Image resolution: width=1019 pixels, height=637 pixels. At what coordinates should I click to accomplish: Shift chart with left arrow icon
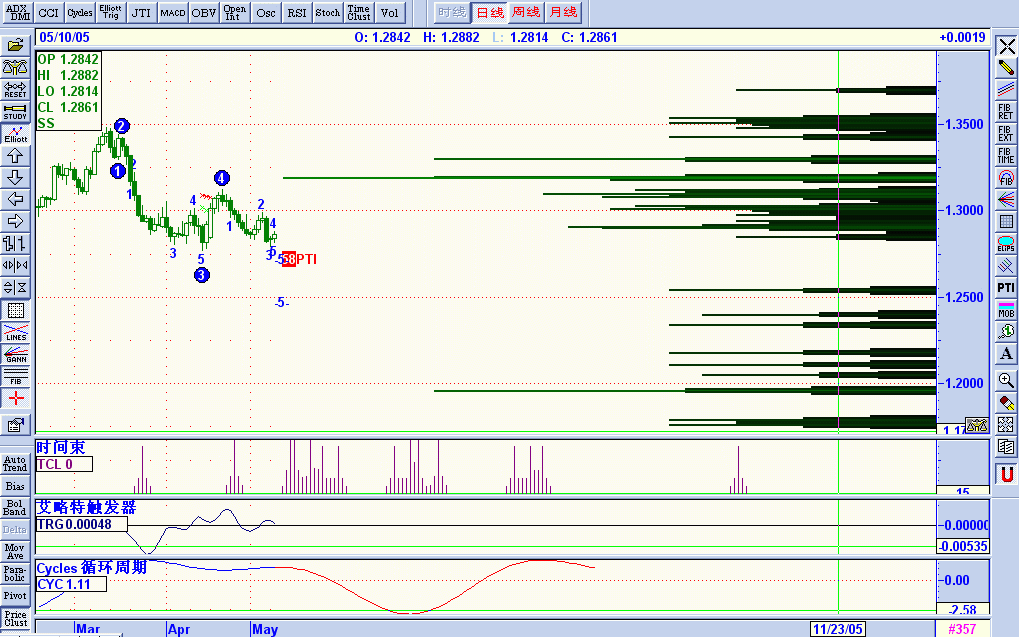pyautogui.click(x=16, y=200)
